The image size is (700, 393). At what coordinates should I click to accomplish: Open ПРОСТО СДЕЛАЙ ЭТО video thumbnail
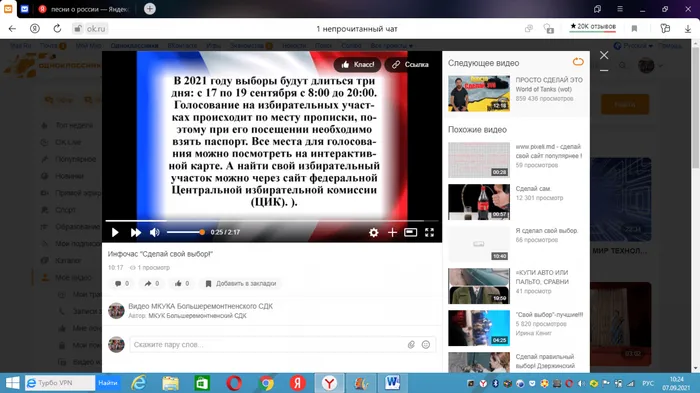tap(479, 93)
